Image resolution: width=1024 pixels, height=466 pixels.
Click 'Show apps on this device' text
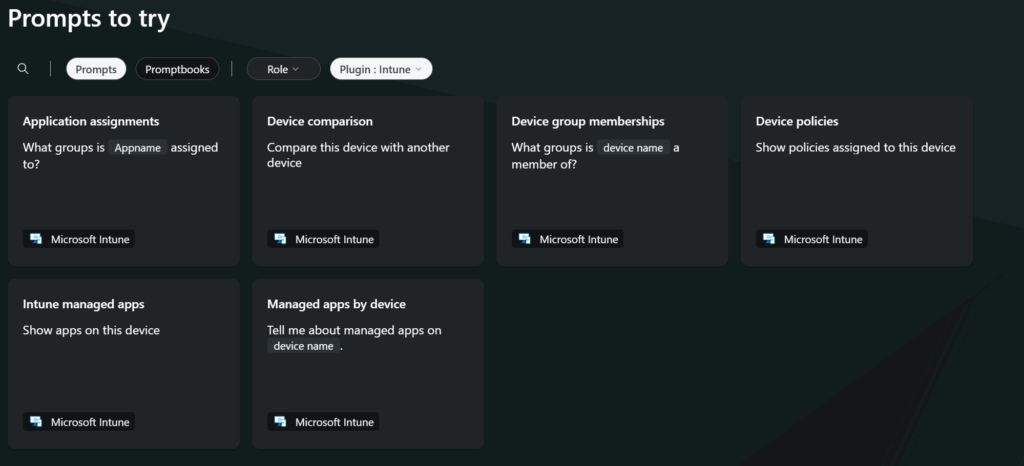(91, 330)
